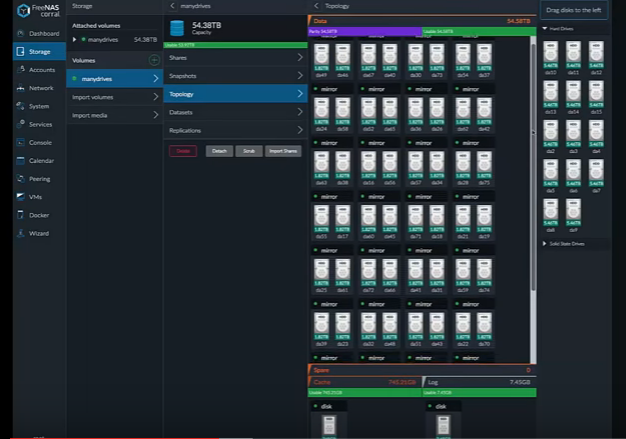Expand the Datasets entry arrow
The width and height of the screenshot is (626, 439).
point(300,112)
